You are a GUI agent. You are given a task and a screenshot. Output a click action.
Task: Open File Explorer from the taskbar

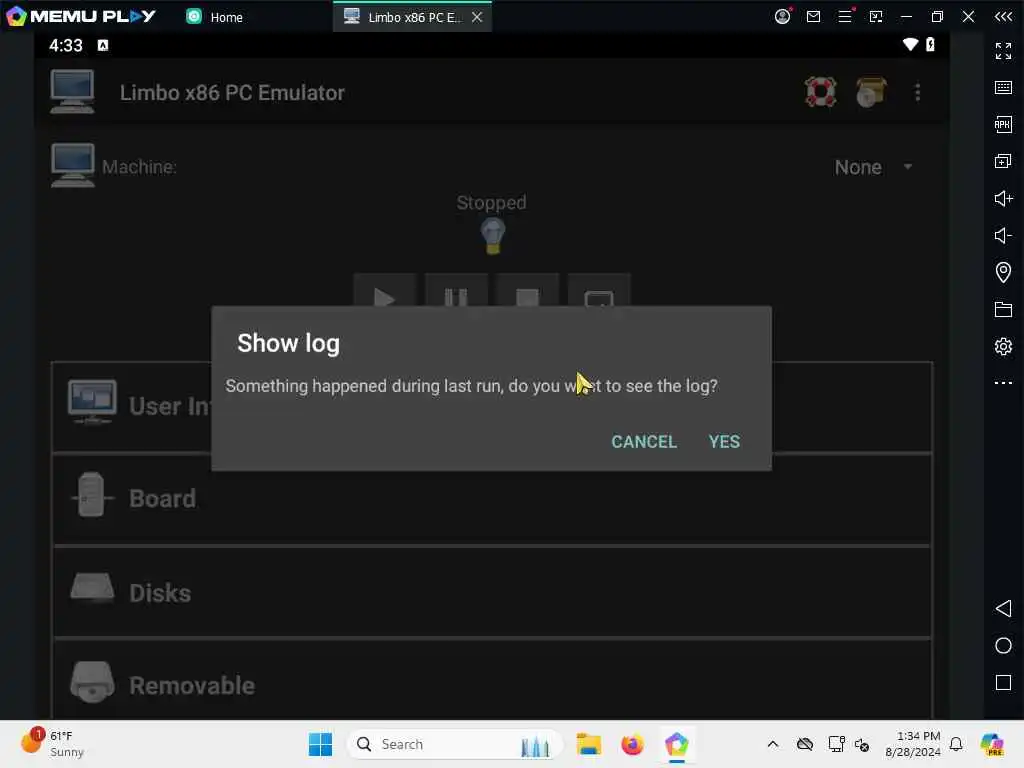pos(588,744)
